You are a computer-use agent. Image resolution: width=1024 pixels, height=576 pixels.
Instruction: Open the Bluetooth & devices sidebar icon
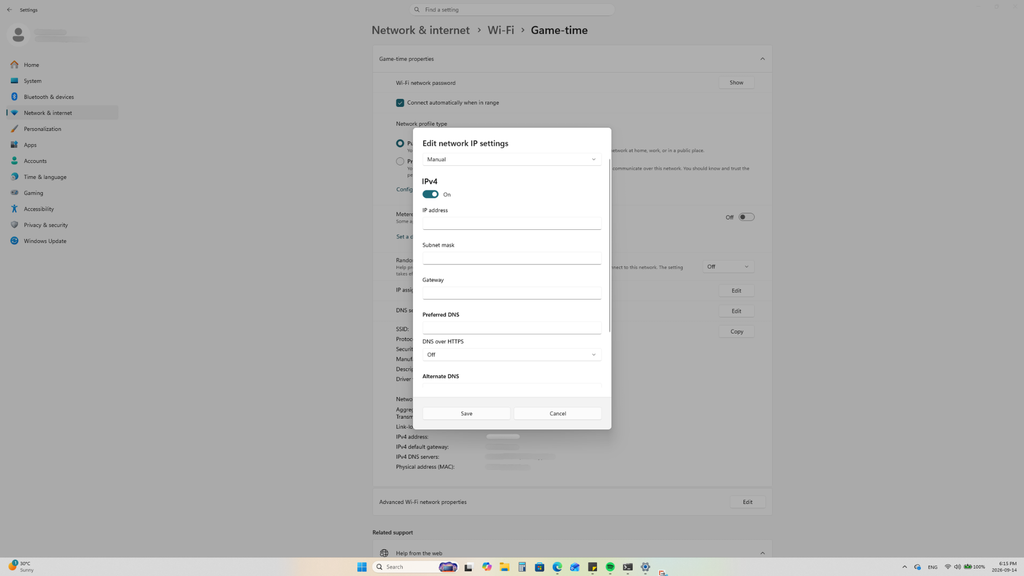point(14,97)
